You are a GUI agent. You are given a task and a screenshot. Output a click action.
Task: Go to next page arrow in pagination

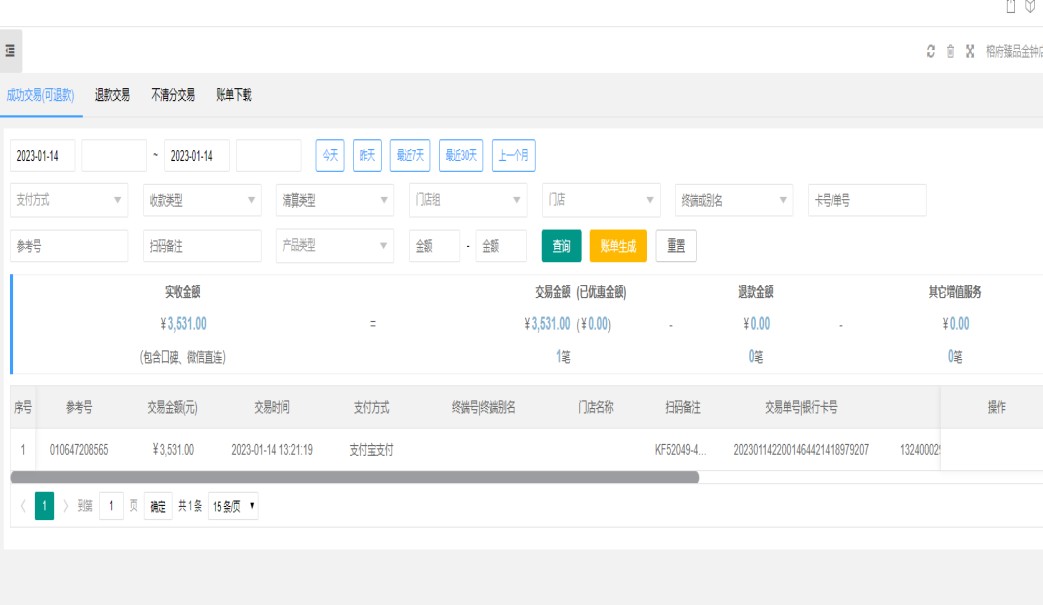[66, 506]
